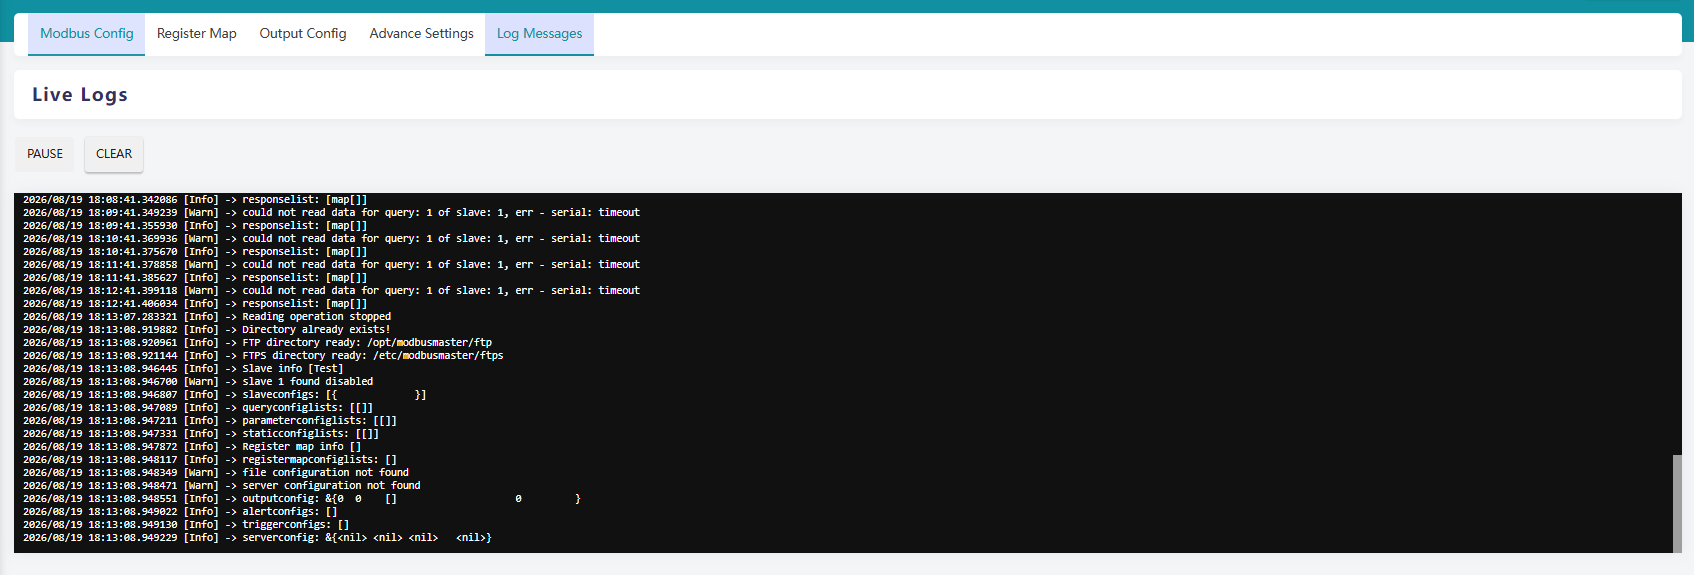Click the 'file configuration not found' warning
This screenshot has height=575, width=1694.
coord(216,473)
